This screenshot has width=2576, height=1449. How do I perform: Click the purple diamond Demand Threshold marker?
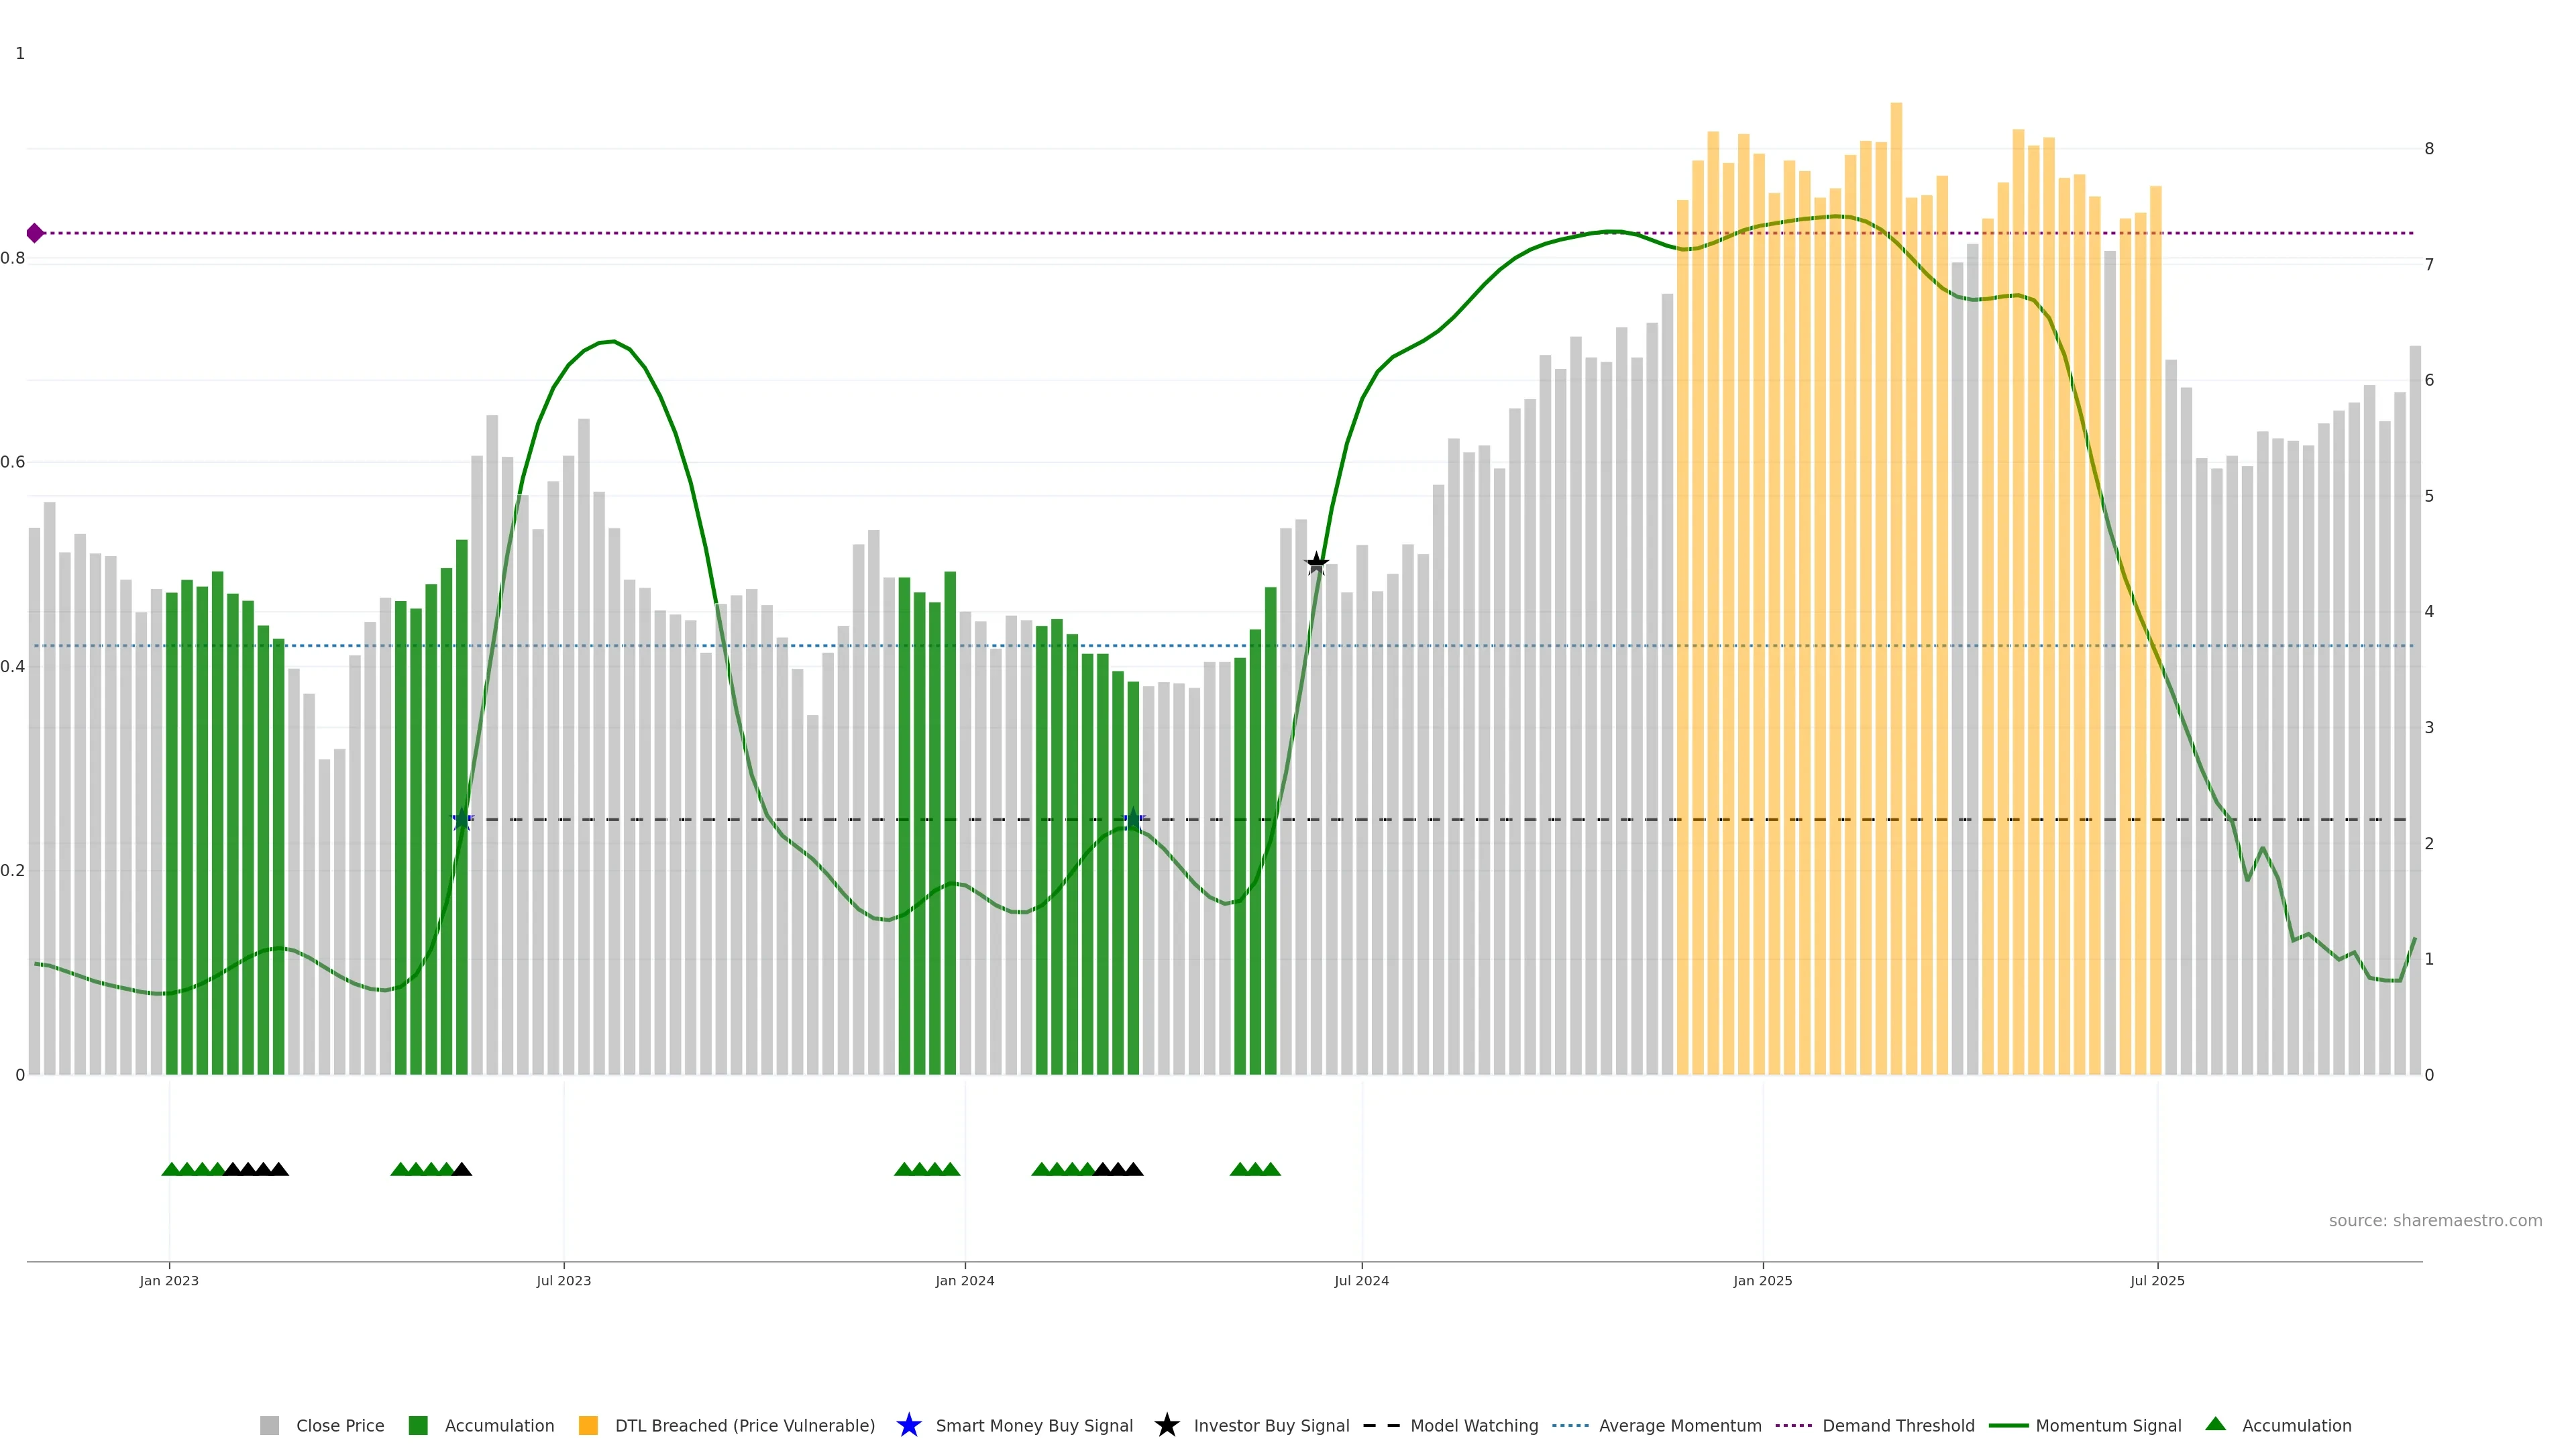(35, 233)
